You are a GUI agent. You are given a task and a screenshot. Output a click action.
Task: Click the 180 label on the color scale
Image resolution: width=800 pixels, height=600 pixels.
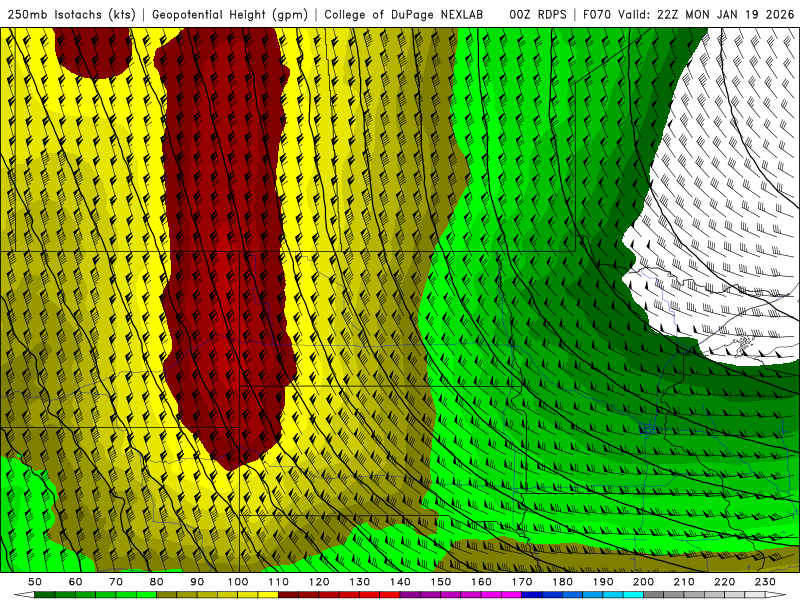(x=562, y=582)
